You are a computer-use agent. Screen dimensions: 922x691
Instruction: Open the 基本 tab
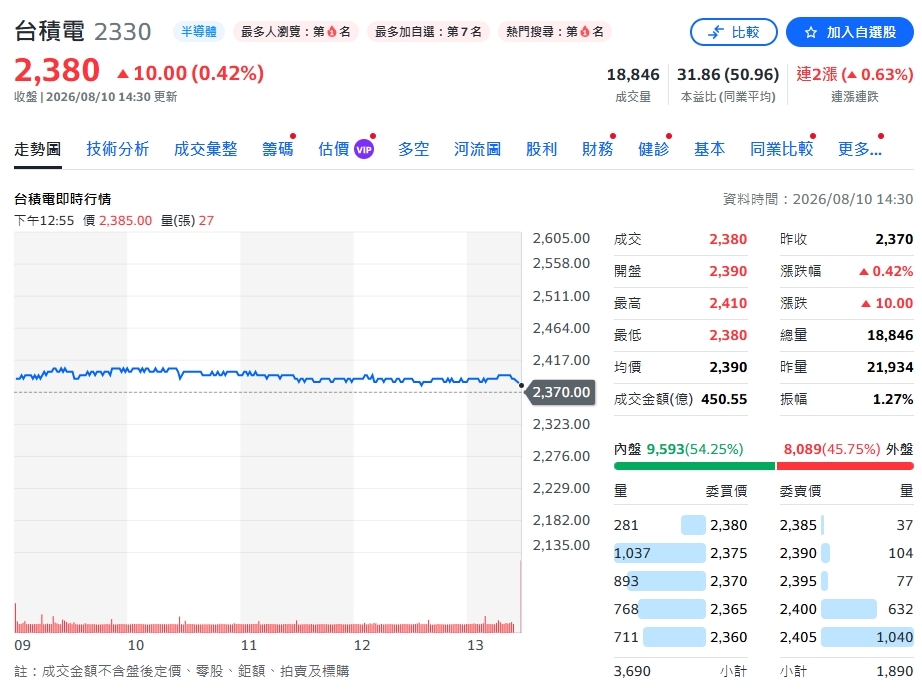click(x=709, y=149)
